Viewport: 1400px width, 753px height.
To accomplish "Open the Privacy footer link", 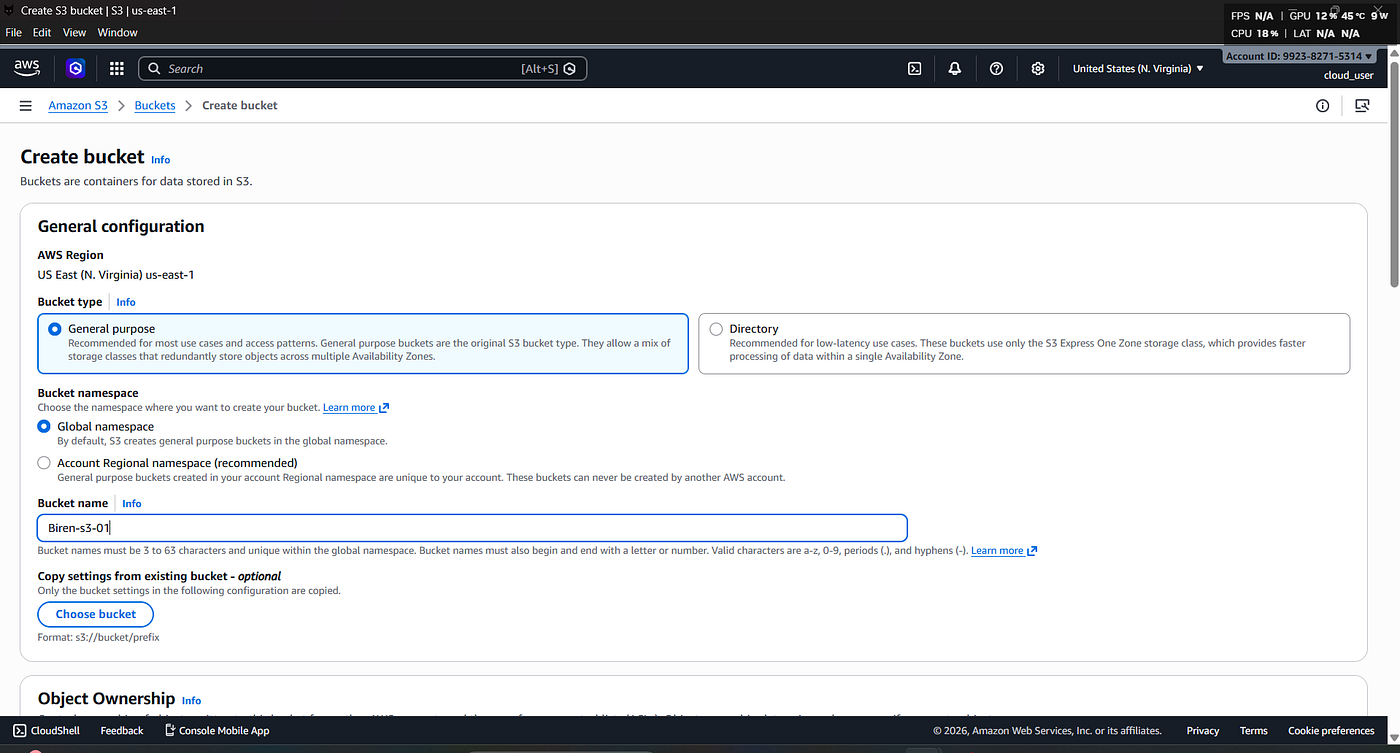I will click(x=1203, y=731).
